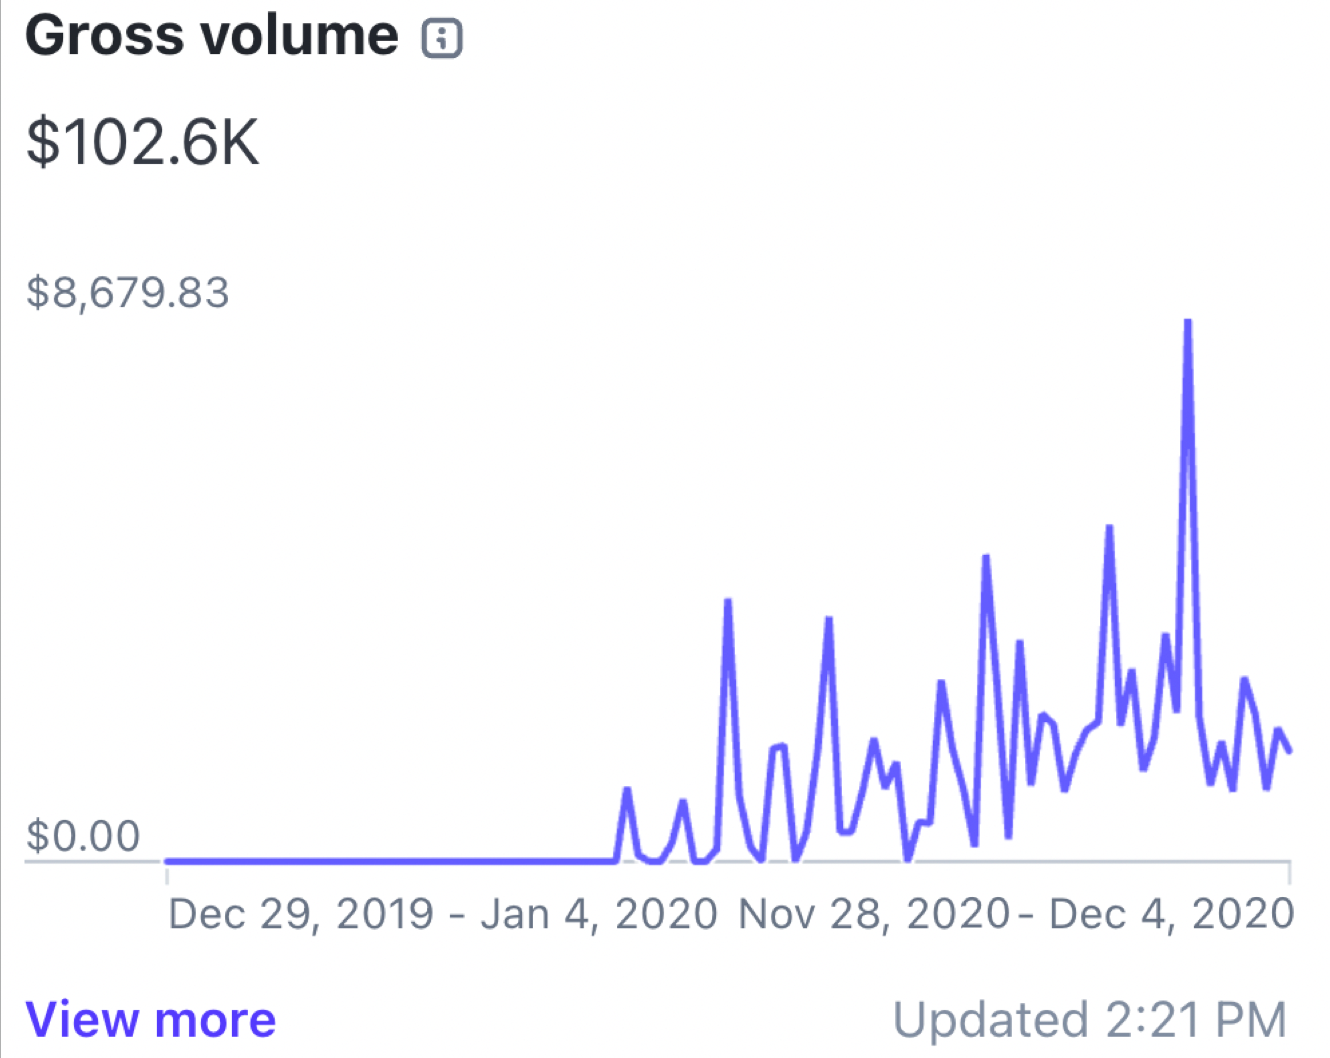Click the right x-axis tick mark
Viewport: 1330px width, 1058px height.
tap(1289, 873)
